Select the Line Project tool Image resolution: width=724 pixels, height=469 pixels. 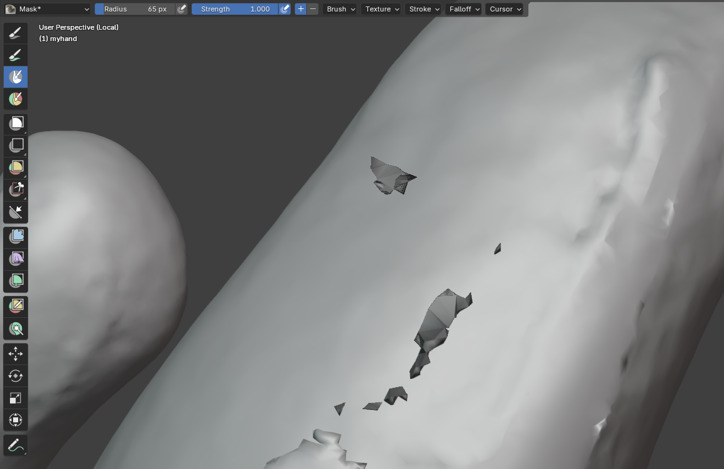16,212
